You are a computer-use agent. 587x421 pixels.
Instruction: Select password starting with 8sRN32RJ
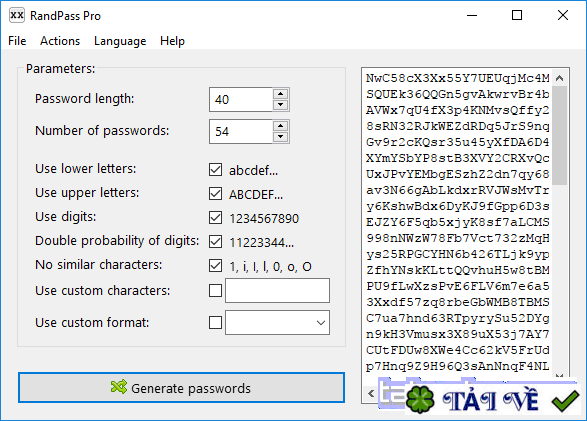tap(457, 126)
